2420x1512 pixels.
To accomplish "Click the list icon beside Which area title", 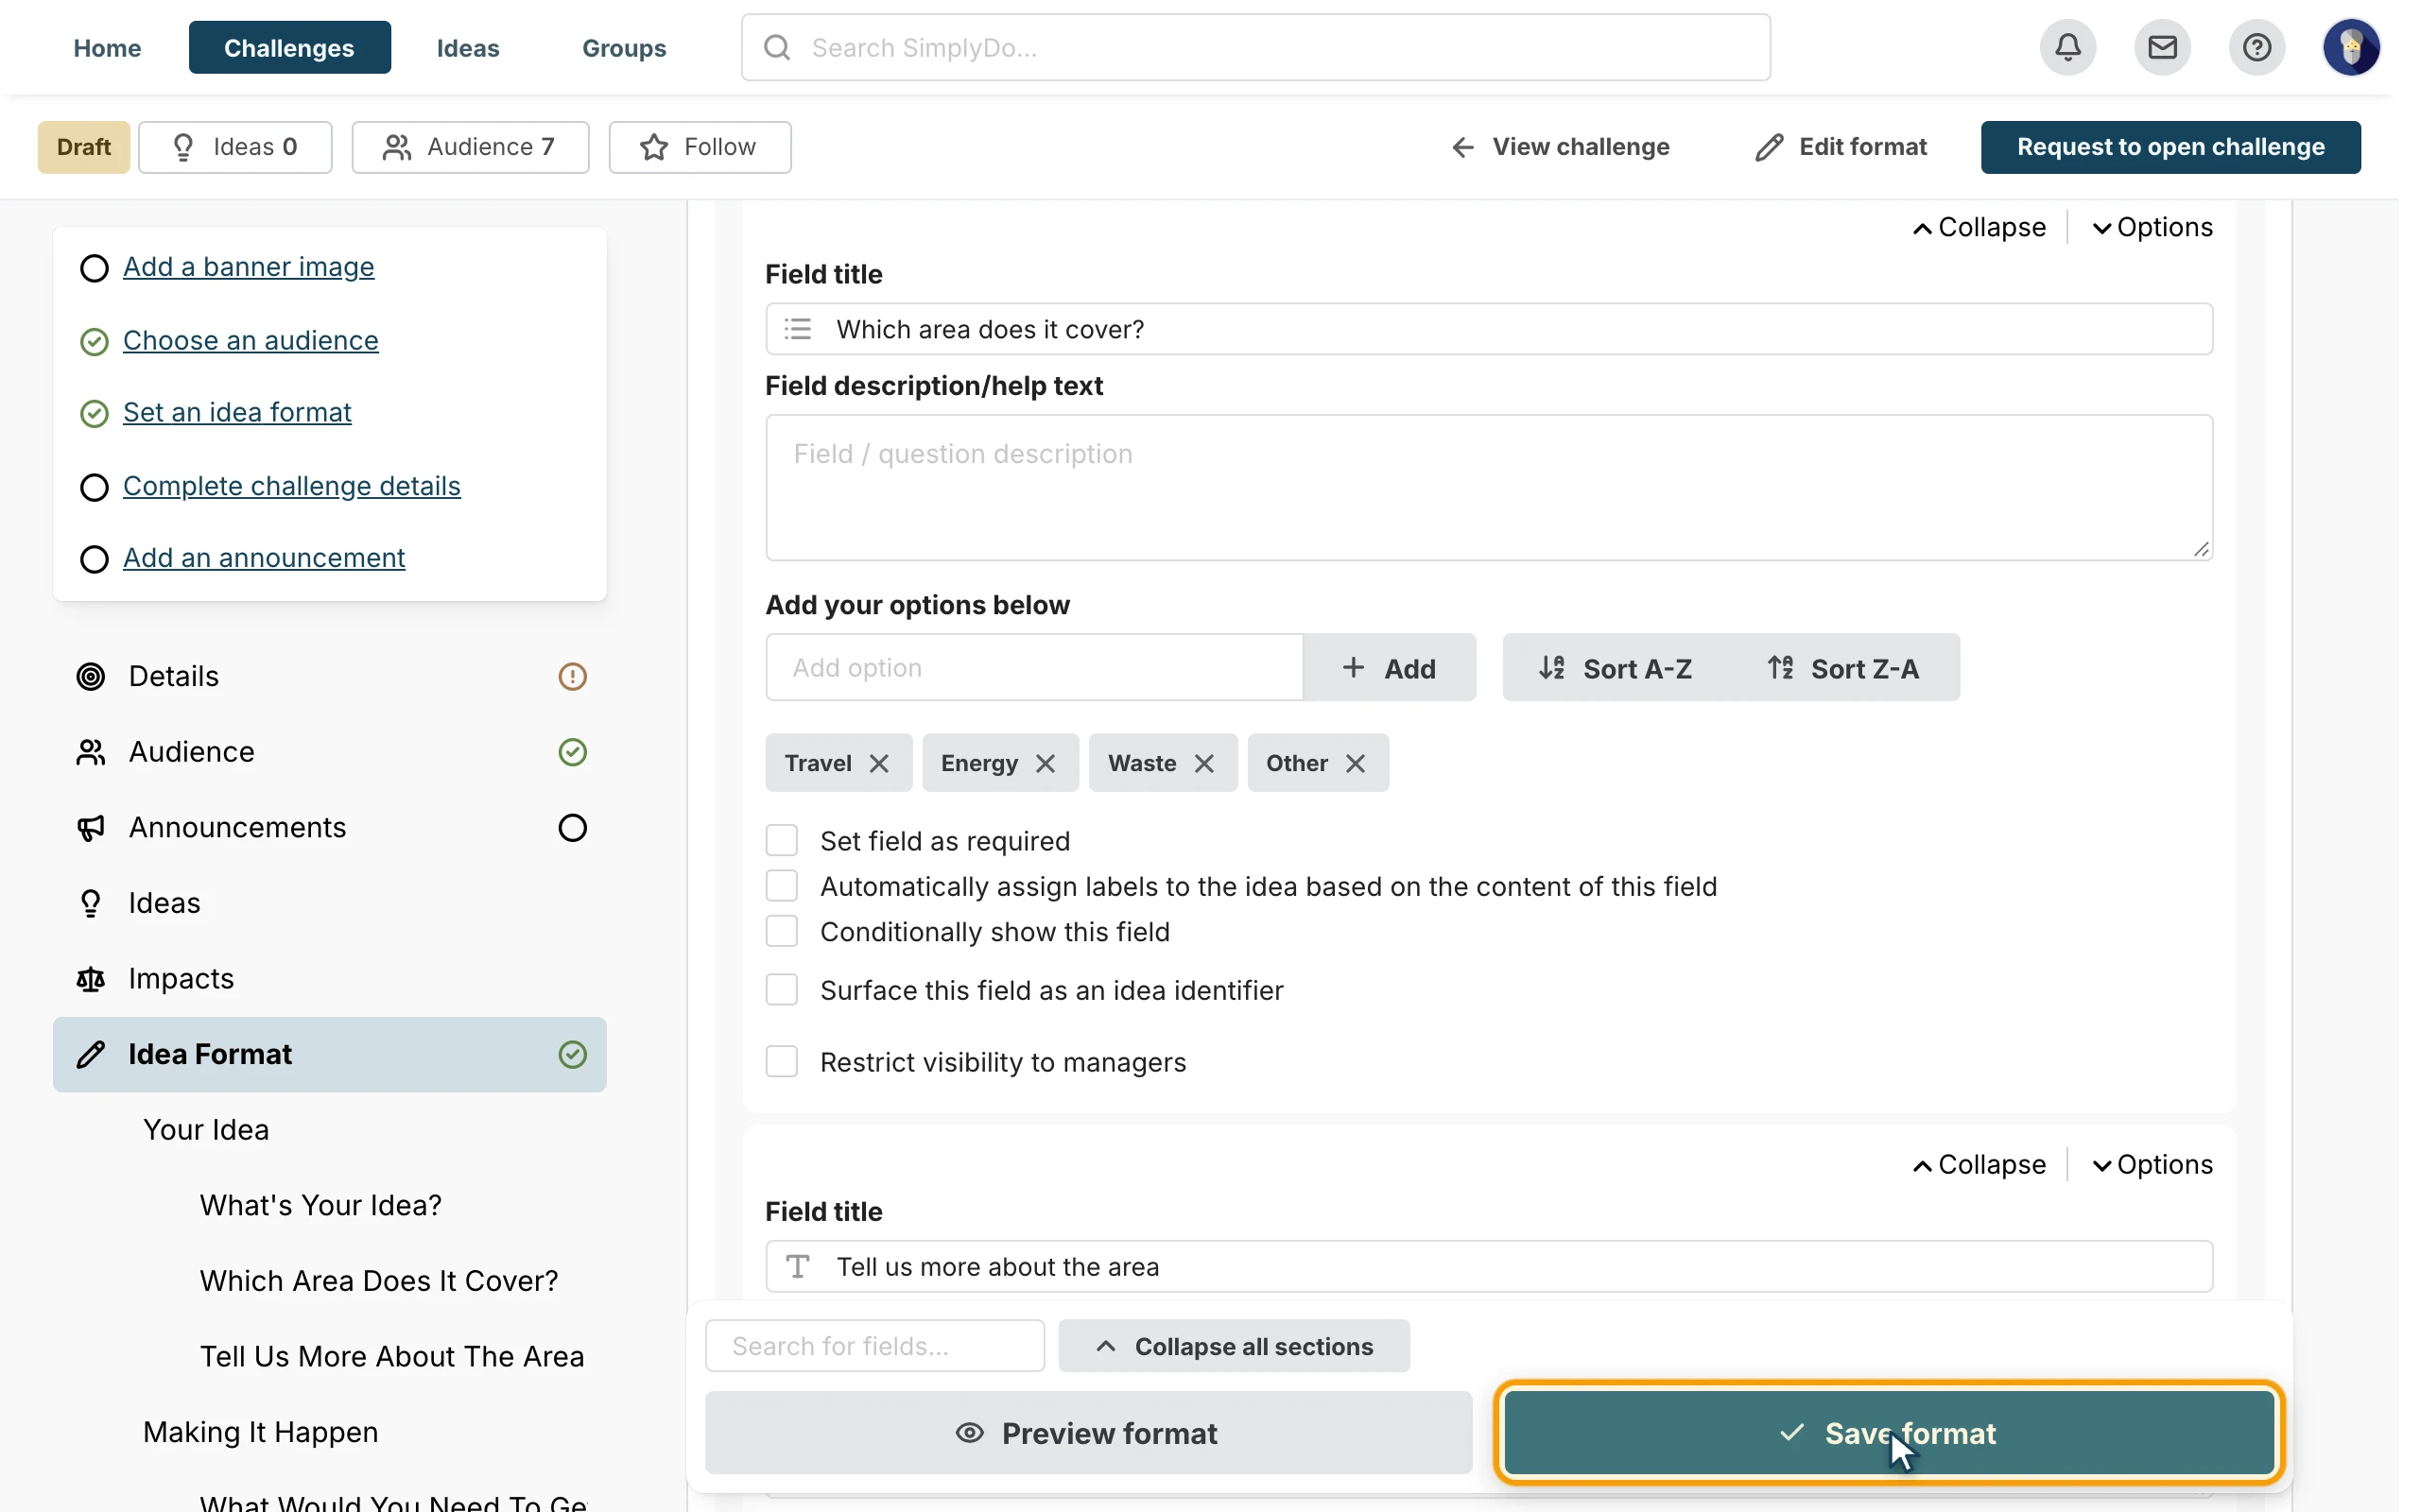I will click(798, 329).
